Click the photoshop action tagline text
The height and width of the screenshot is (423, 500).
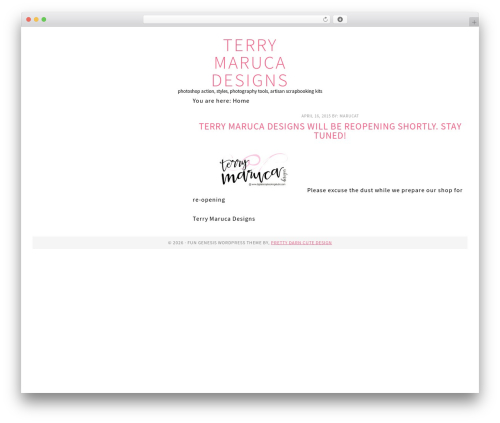point(250,91)
